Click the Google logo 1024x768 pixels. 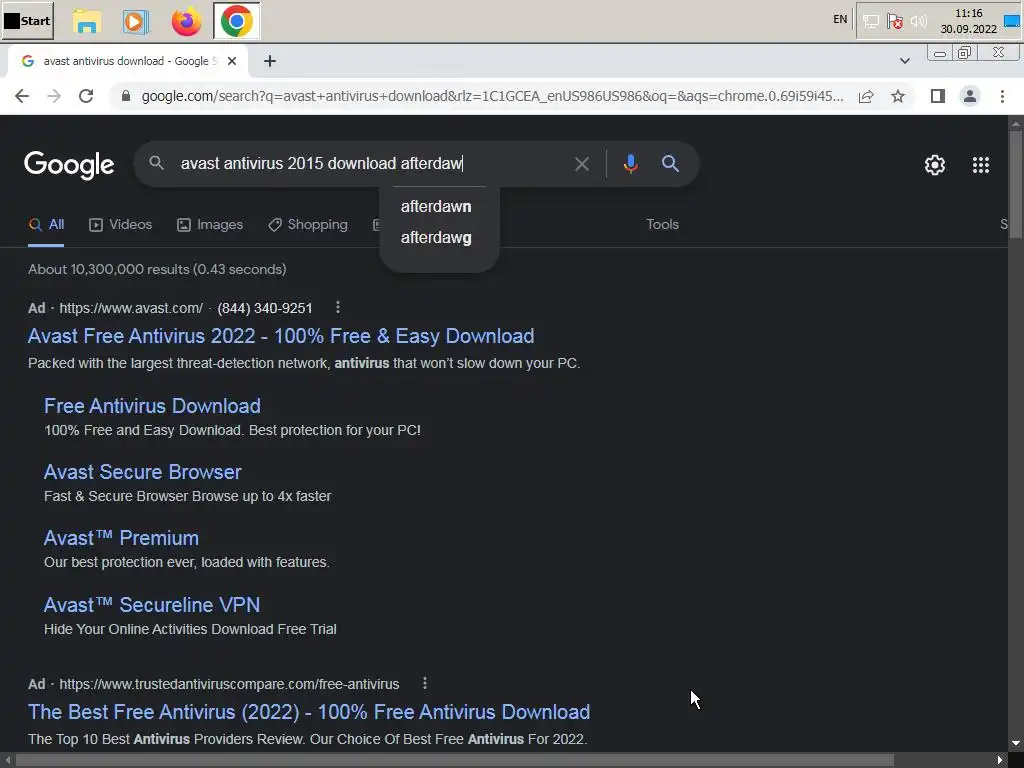click(69, 165)
